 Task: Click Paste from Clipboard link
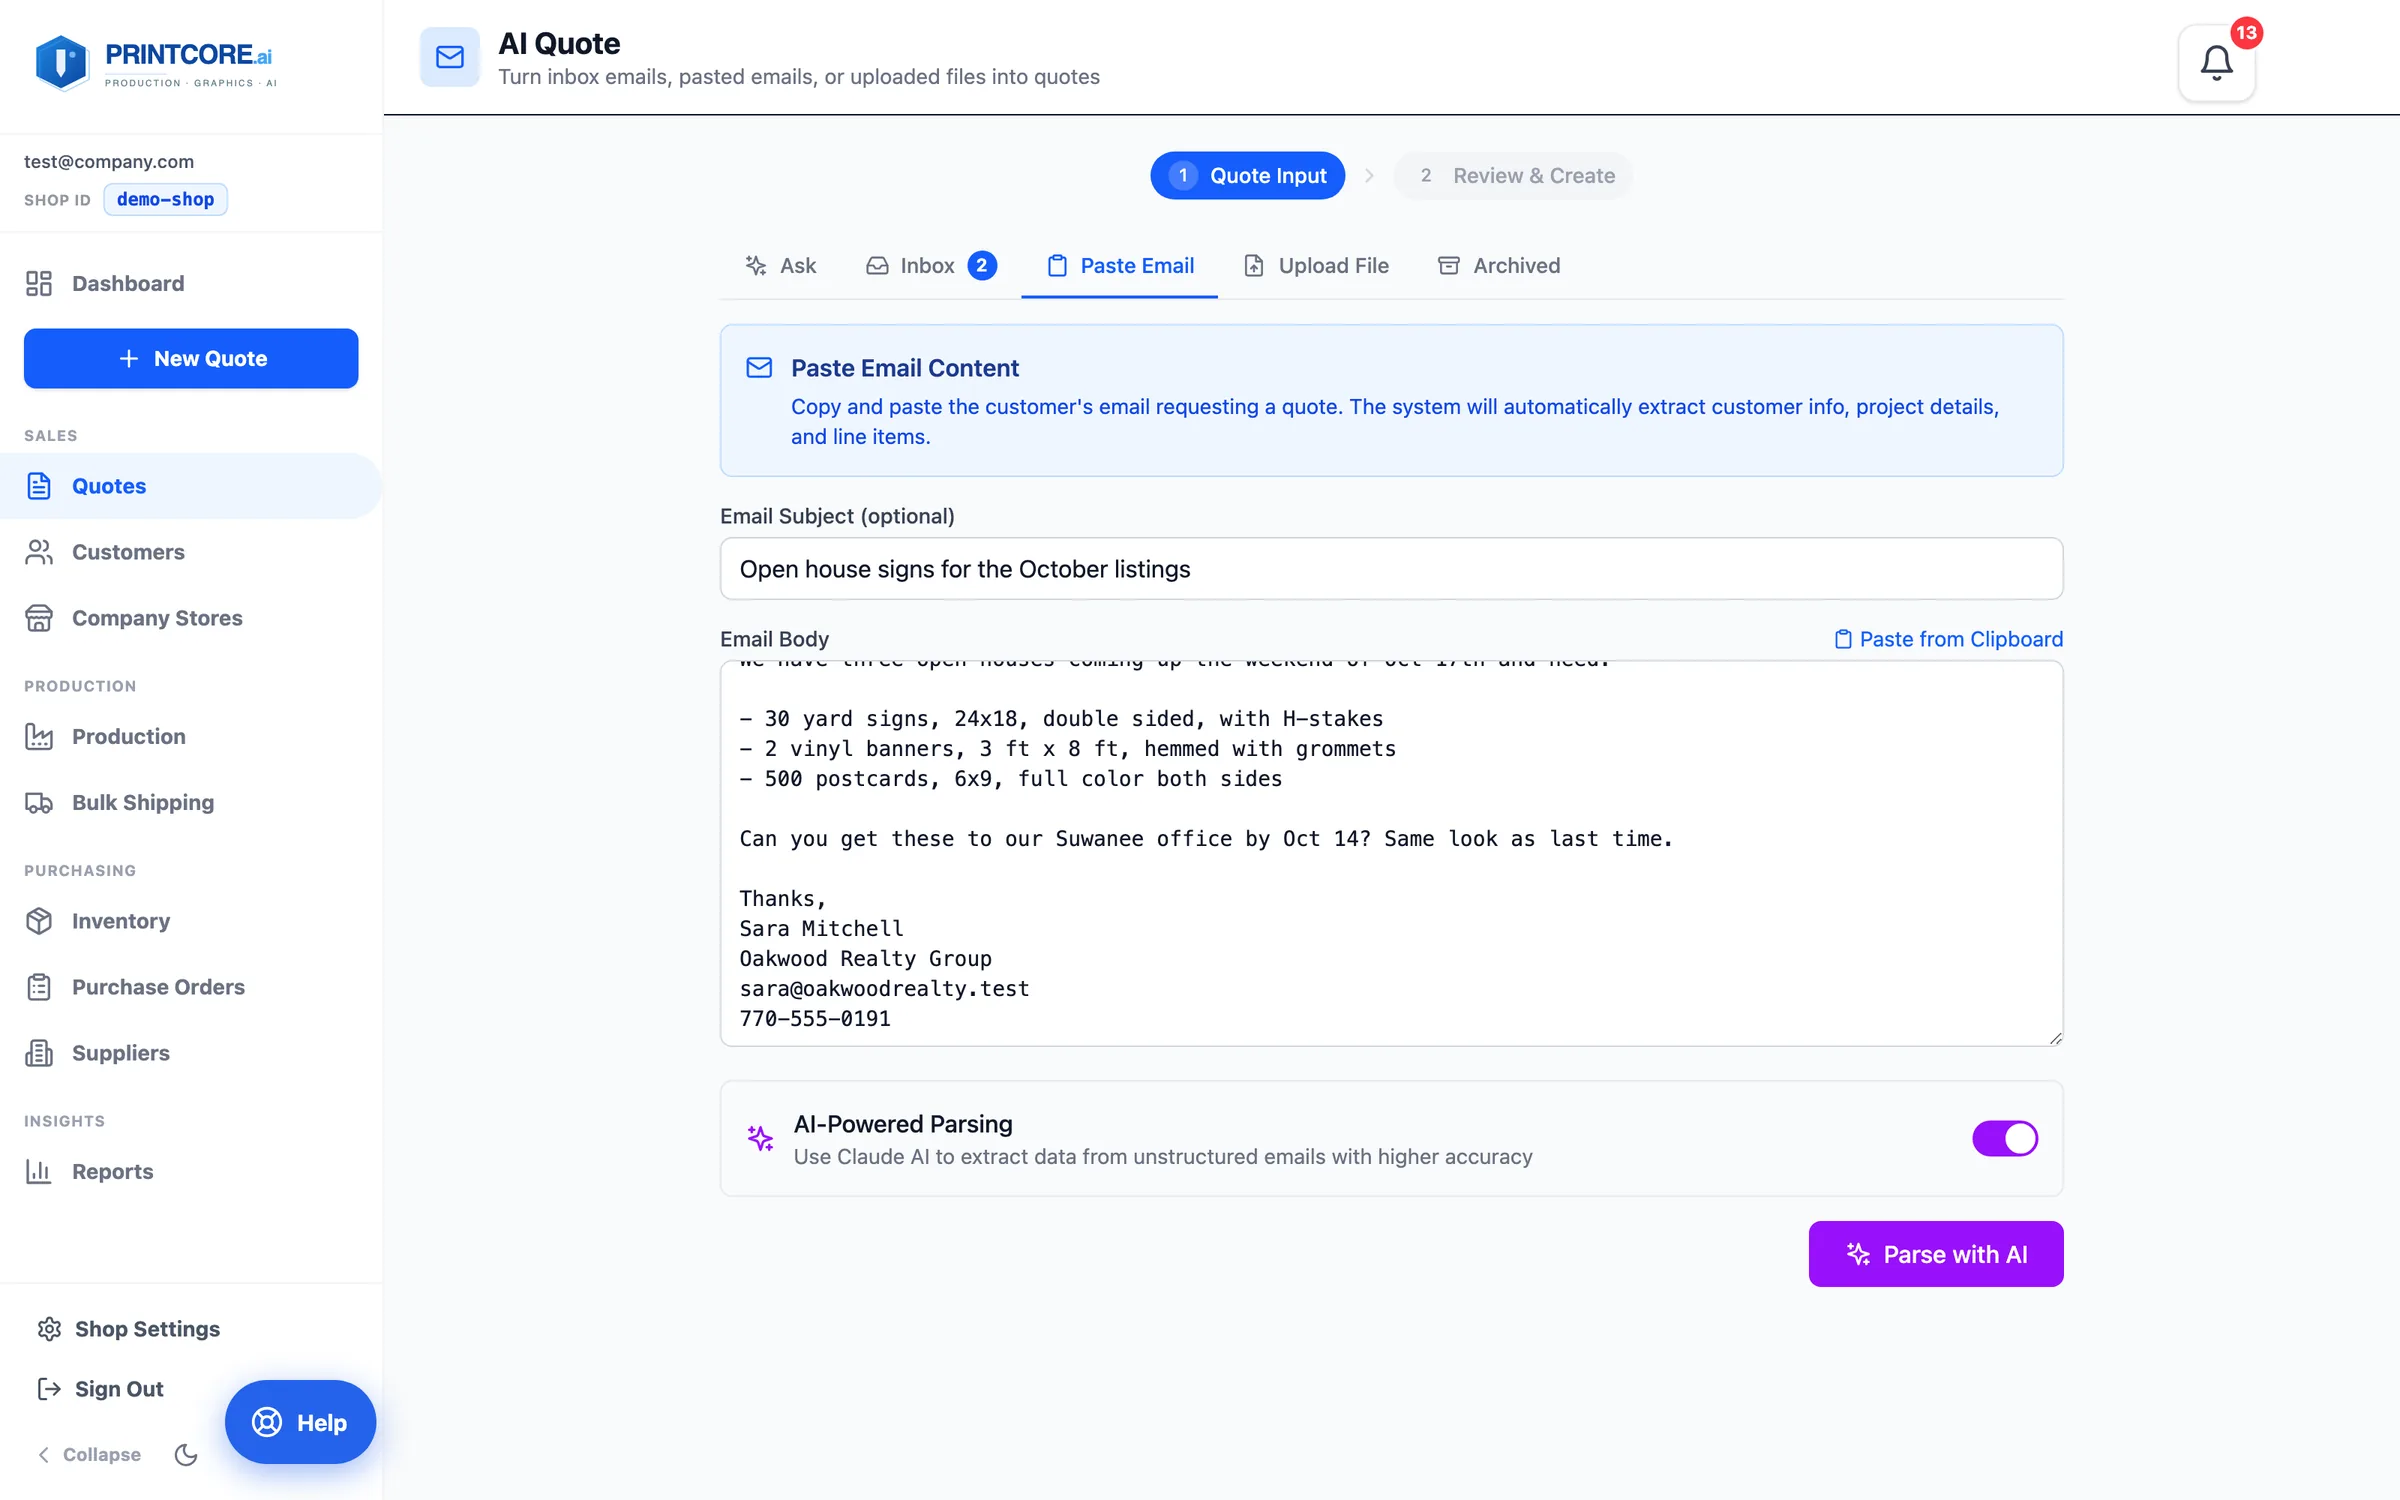click(1949, 639)
